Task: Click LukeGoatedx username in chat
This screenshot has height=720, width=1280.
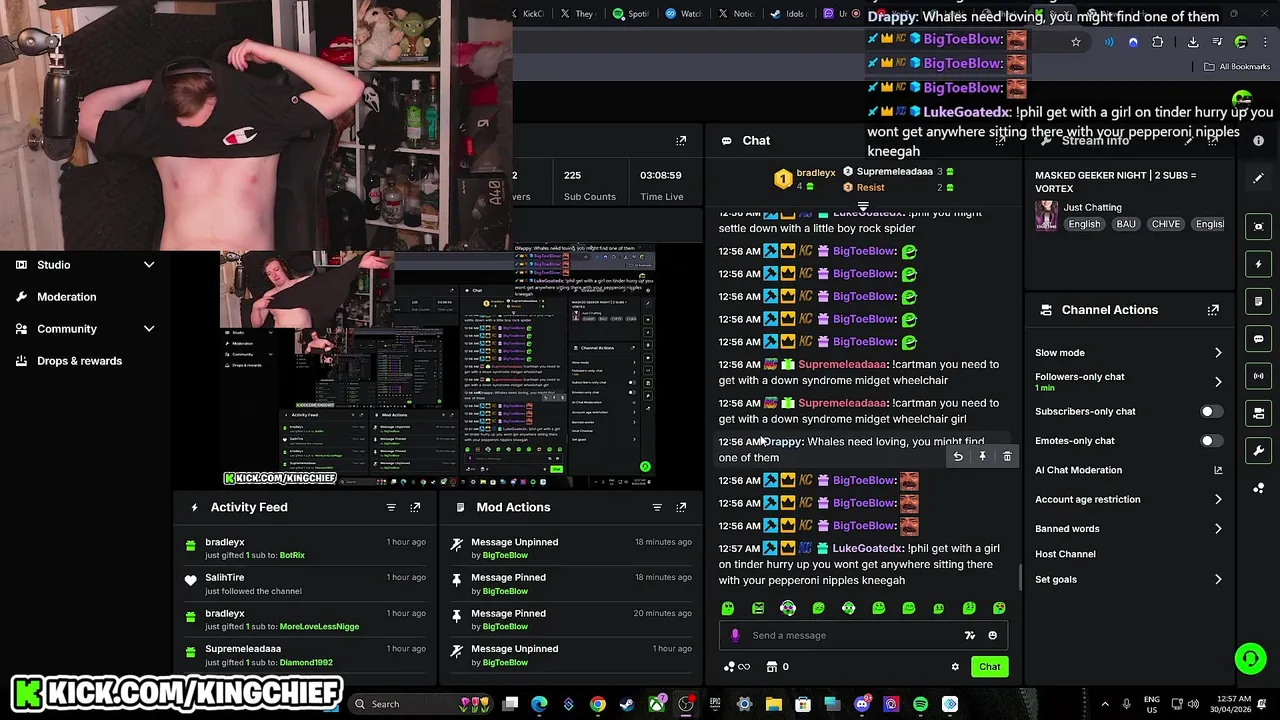Action: point(867,549)
